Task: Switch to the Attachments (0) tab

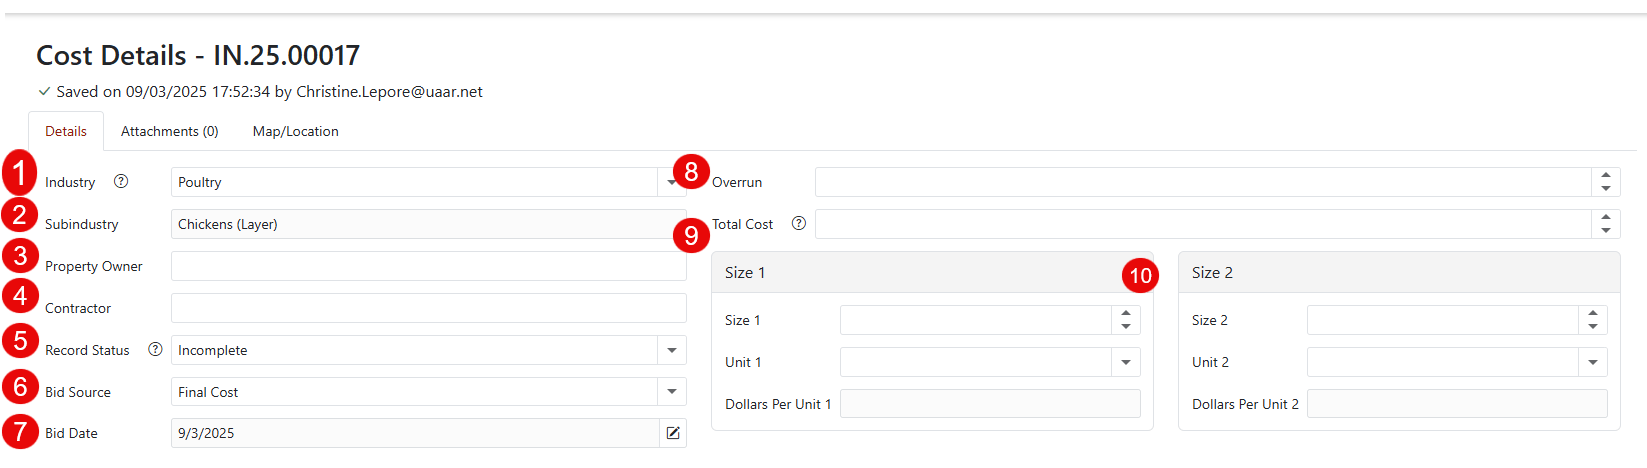Action: pyautogui.click(x=169, y=131)
